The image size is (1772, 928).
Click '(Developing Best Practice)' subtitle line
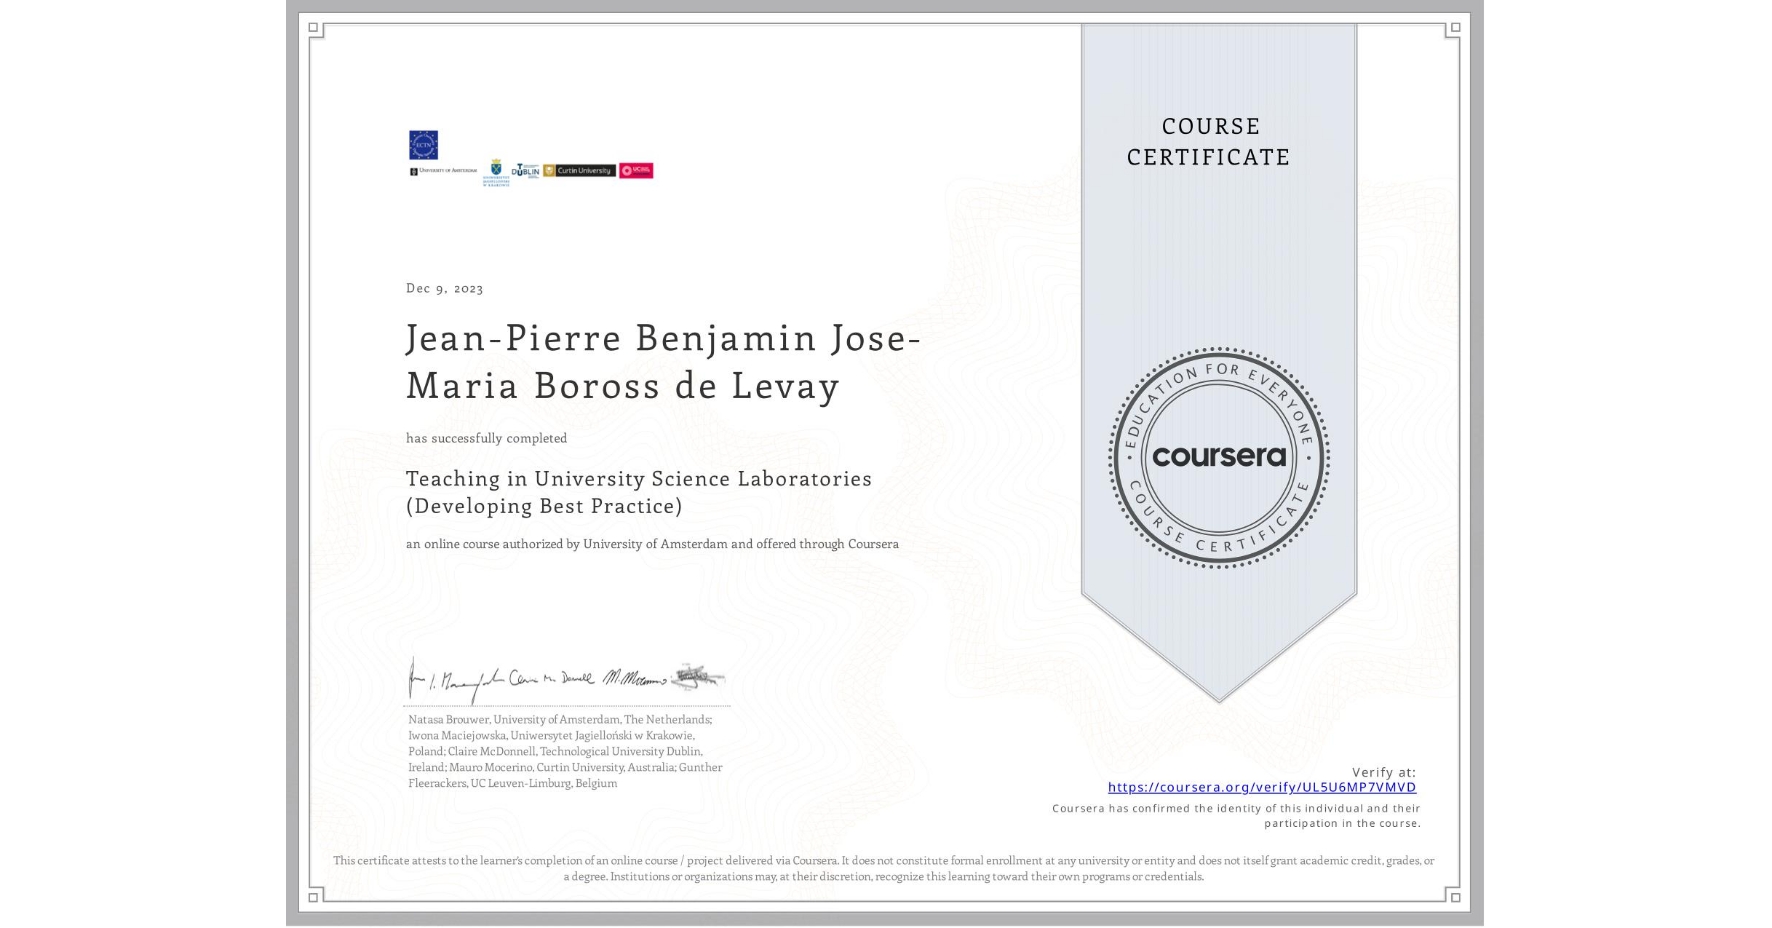[x=544, y=506]
